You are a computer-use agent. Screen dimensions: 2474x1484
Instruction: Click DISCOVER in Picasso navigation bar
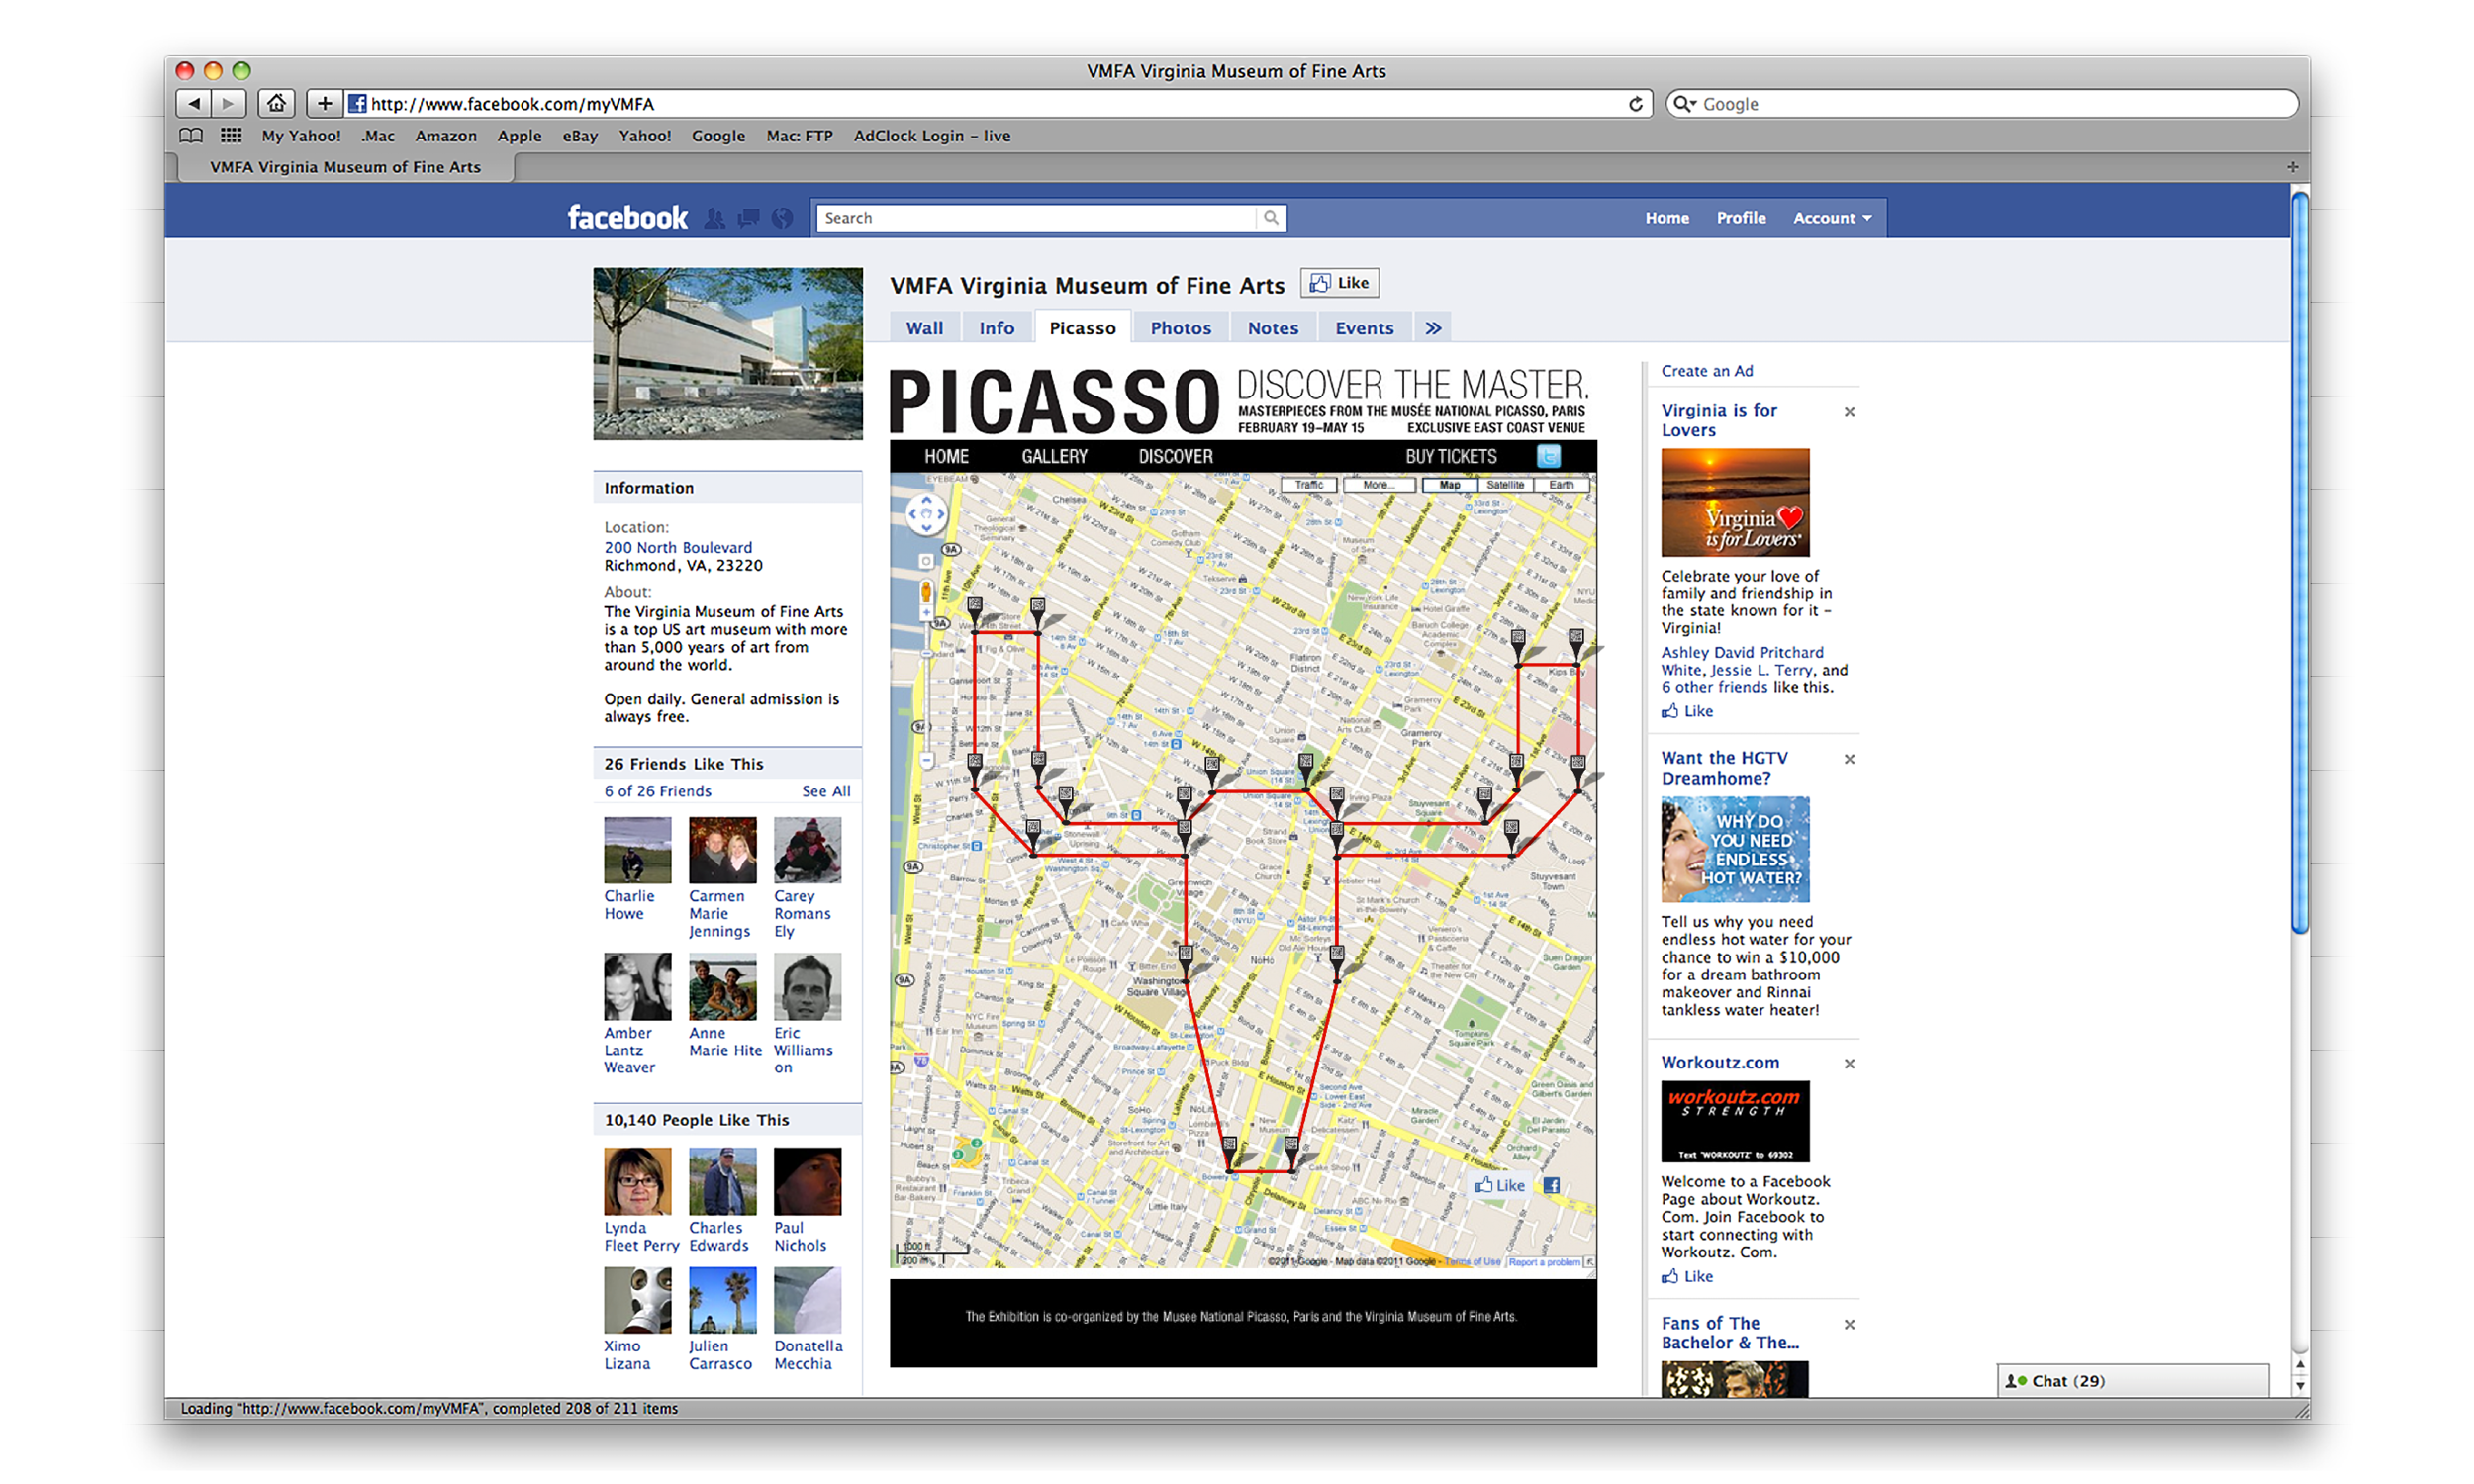coord(1175,457)
